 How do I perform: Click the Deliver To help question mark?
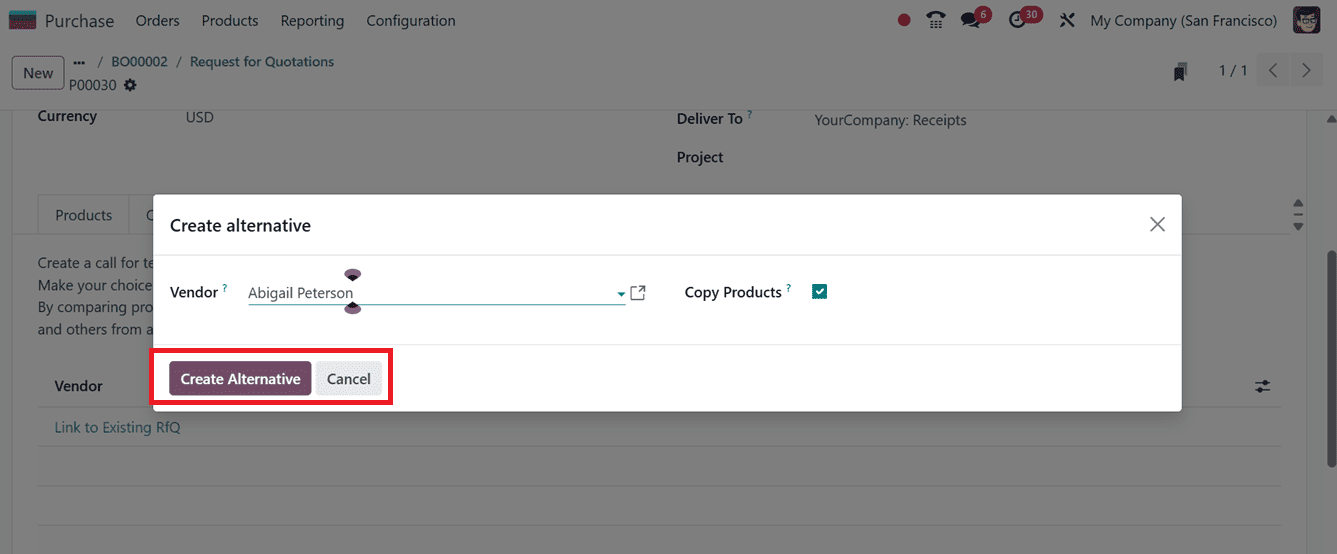point(750,114)
